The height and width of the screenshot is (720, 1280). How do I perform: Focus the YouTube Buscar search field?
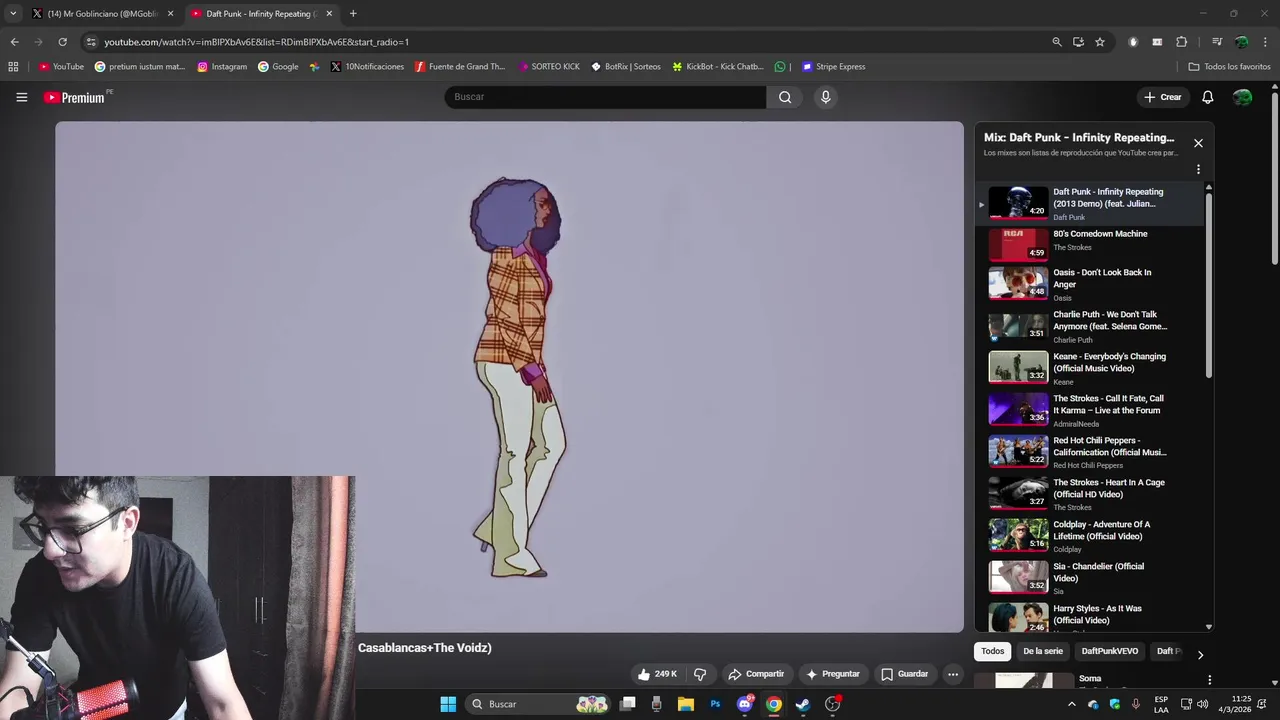pyautogui.click(x=605, y=97)
